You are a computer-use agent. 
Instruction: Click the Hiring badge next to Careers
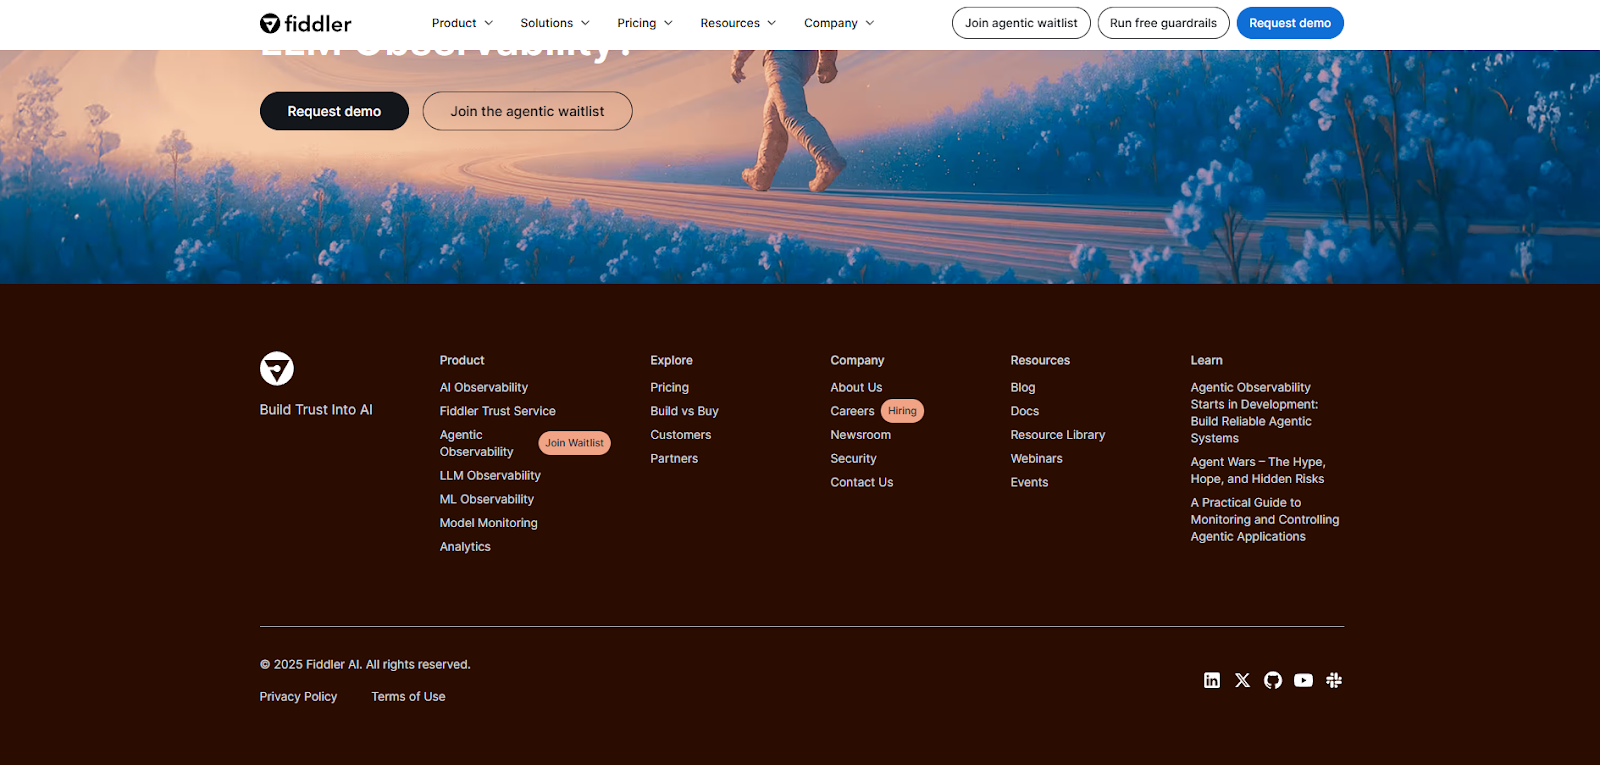pos(902,411)
